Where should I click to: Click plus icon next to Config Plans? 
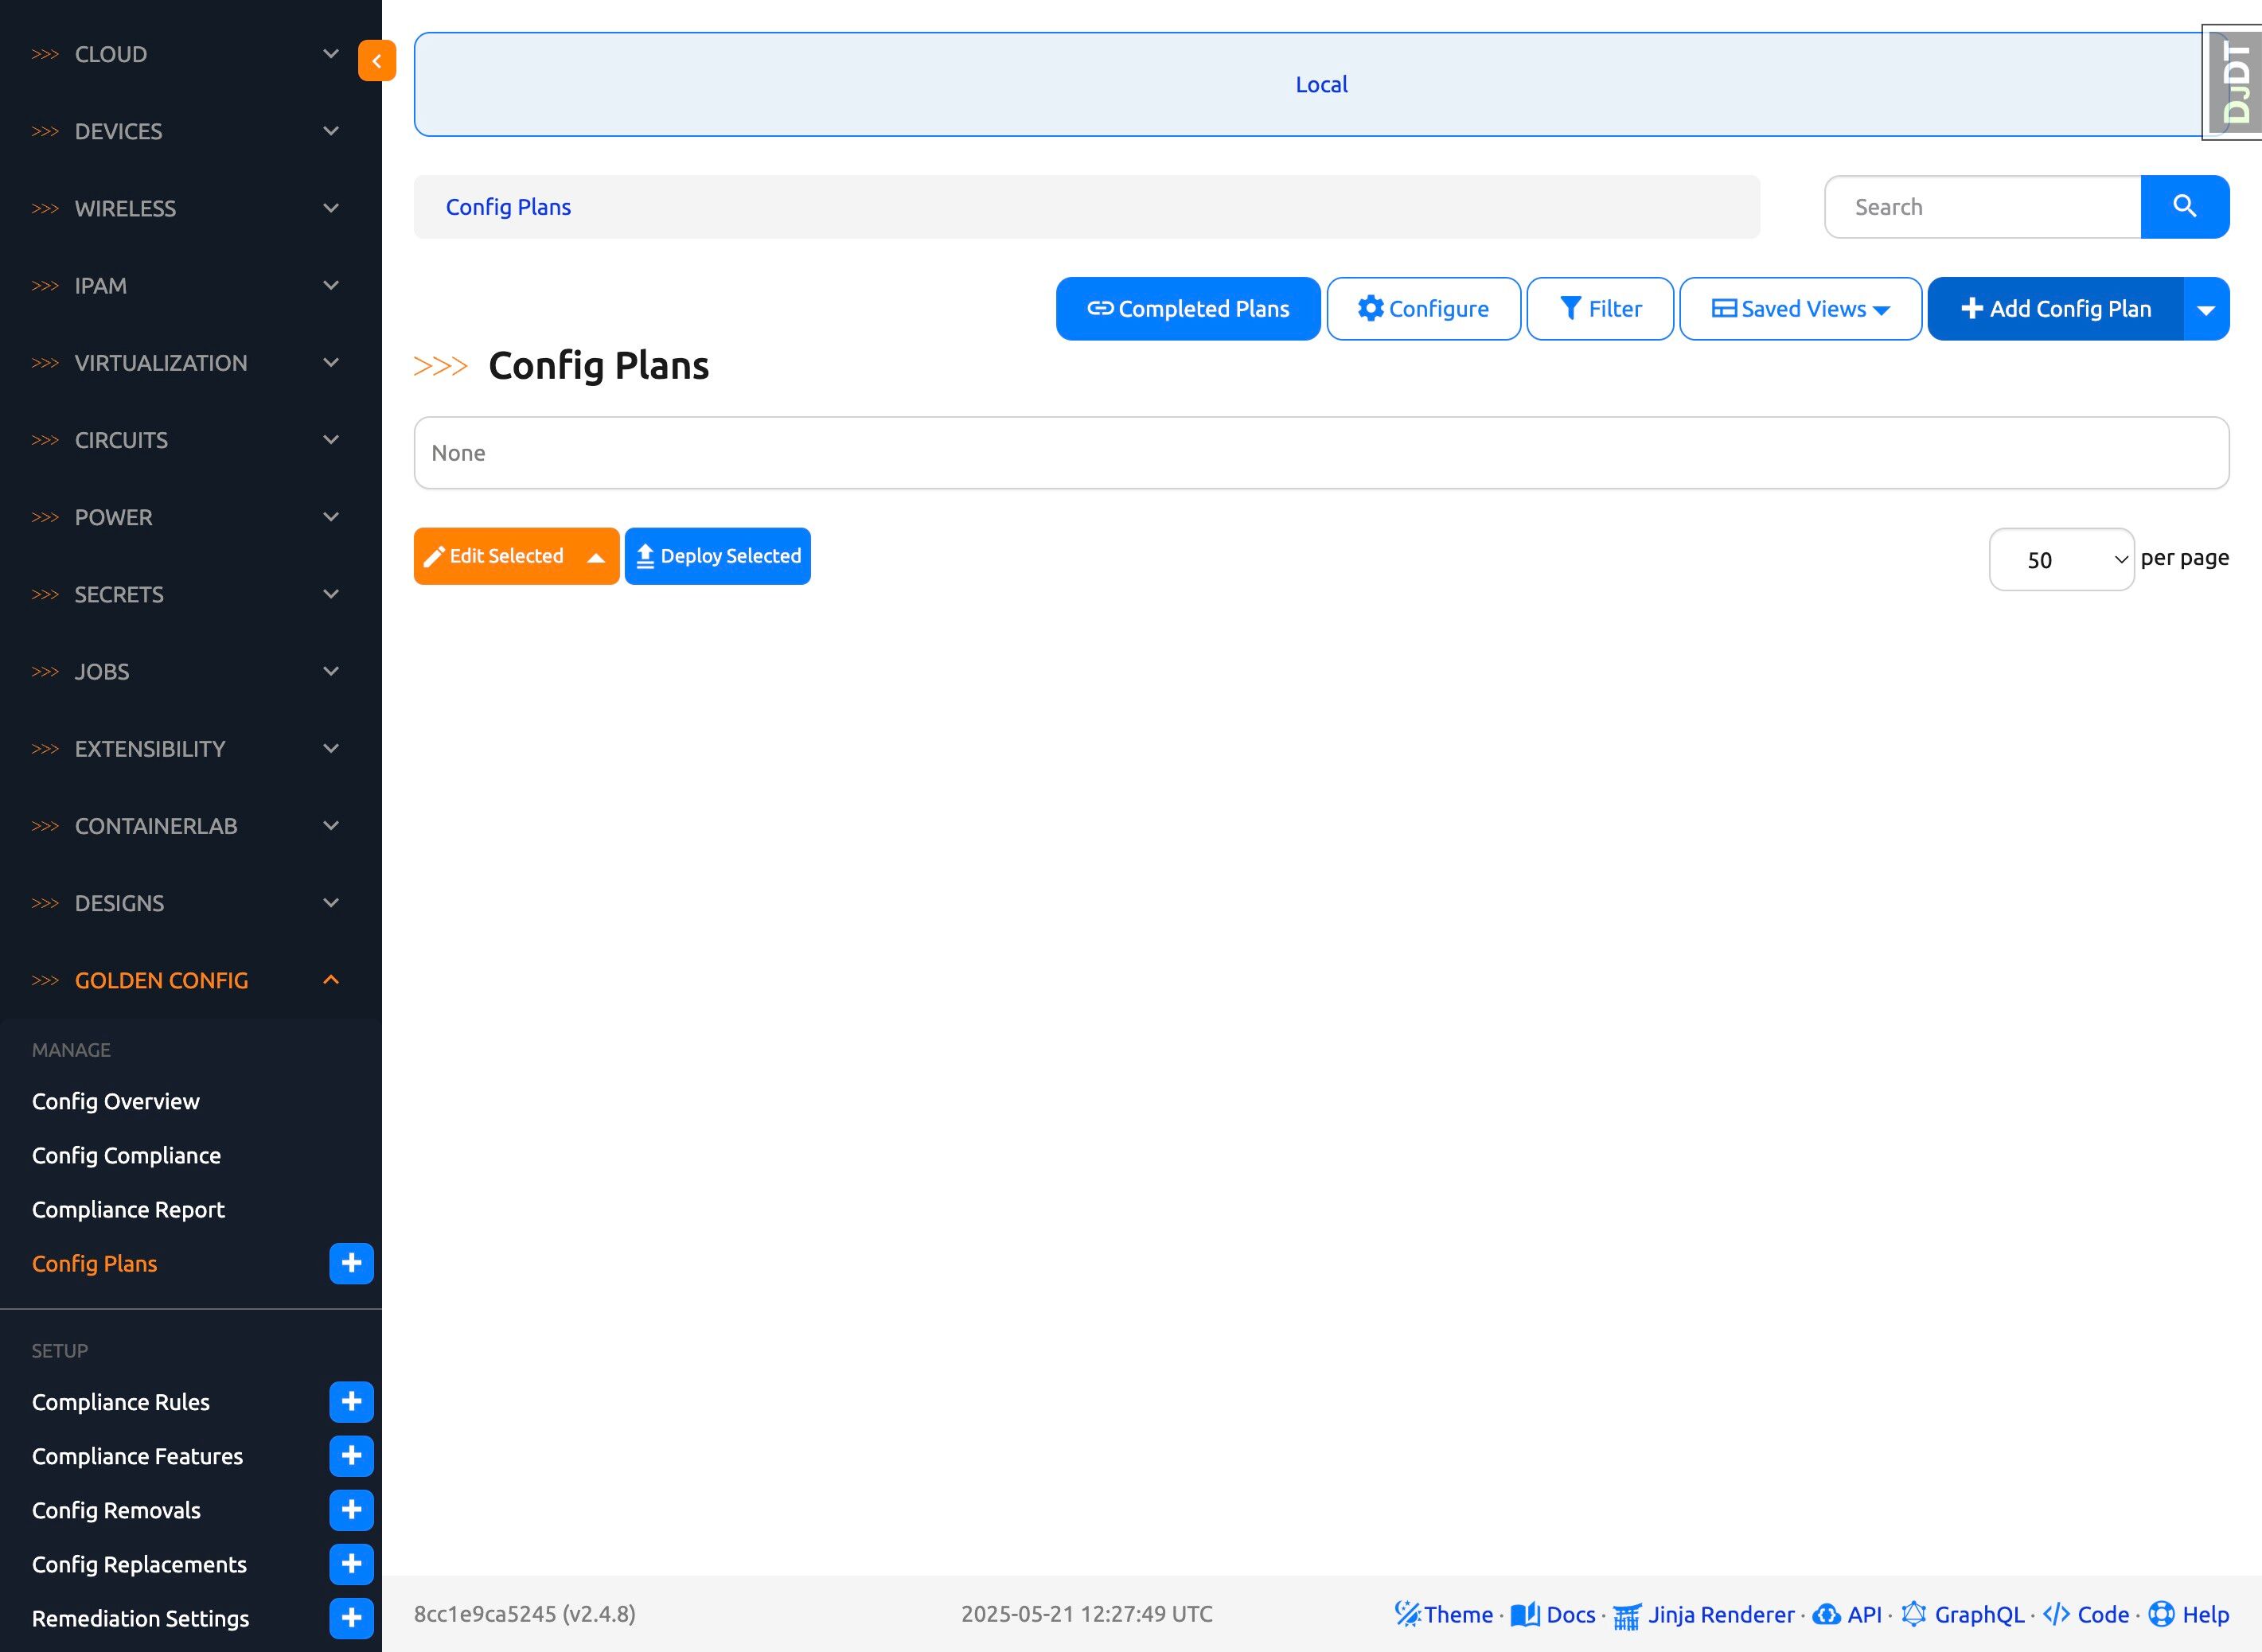click(351, 1263)
